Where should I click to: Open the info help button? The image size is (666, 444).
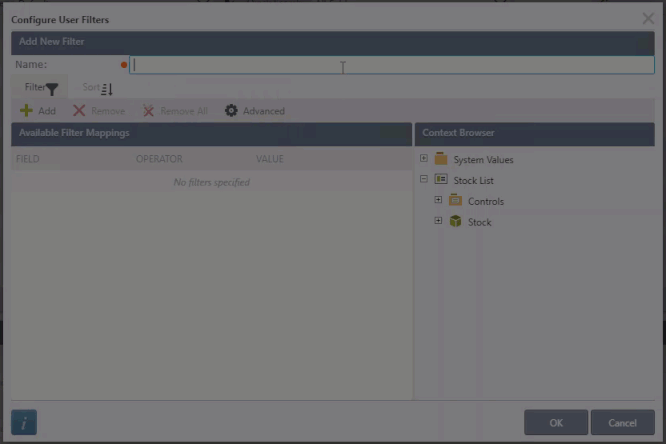click(x=24, y=422)
